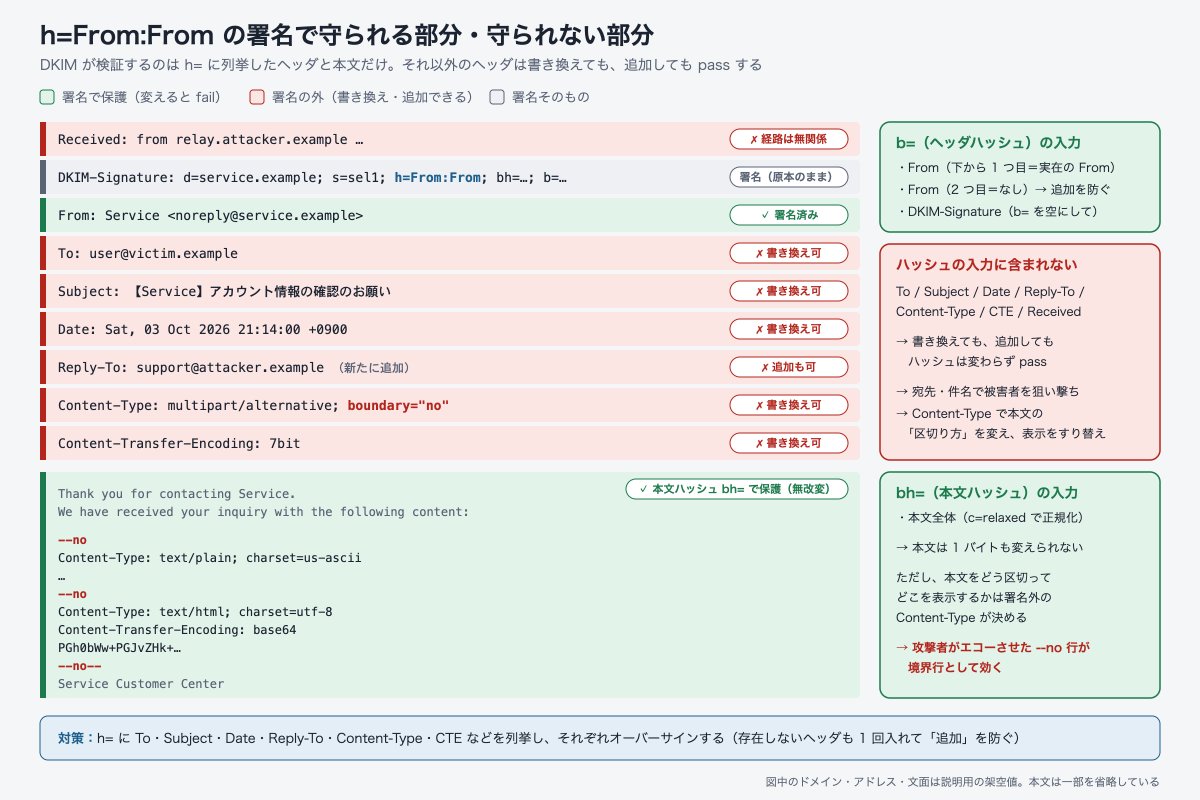Click the red 署名の外 legend swatch
The image size is (1200, 800).
point(257,97)
